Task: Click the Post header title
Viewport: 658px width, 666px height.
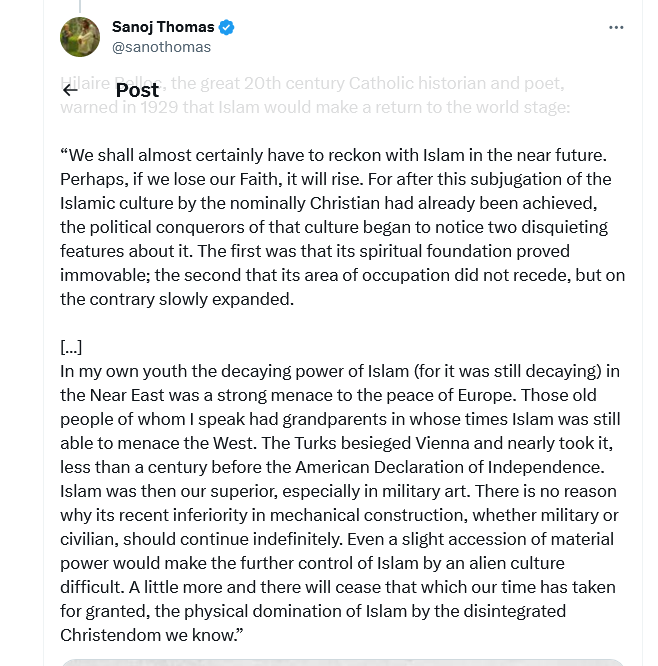Action: pos(137,91)
